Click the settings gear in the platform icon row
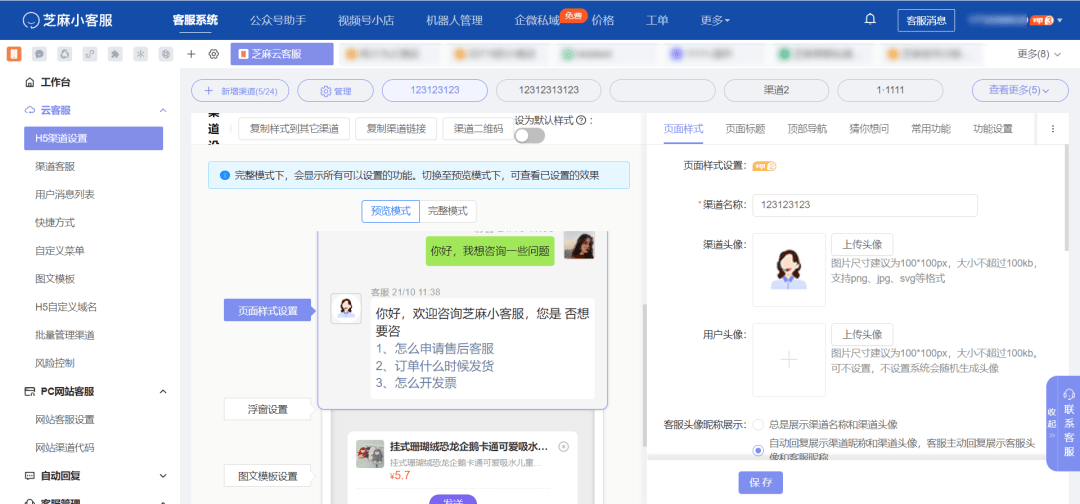Screen dimensions: 1080x504 [x=213, y=54]
